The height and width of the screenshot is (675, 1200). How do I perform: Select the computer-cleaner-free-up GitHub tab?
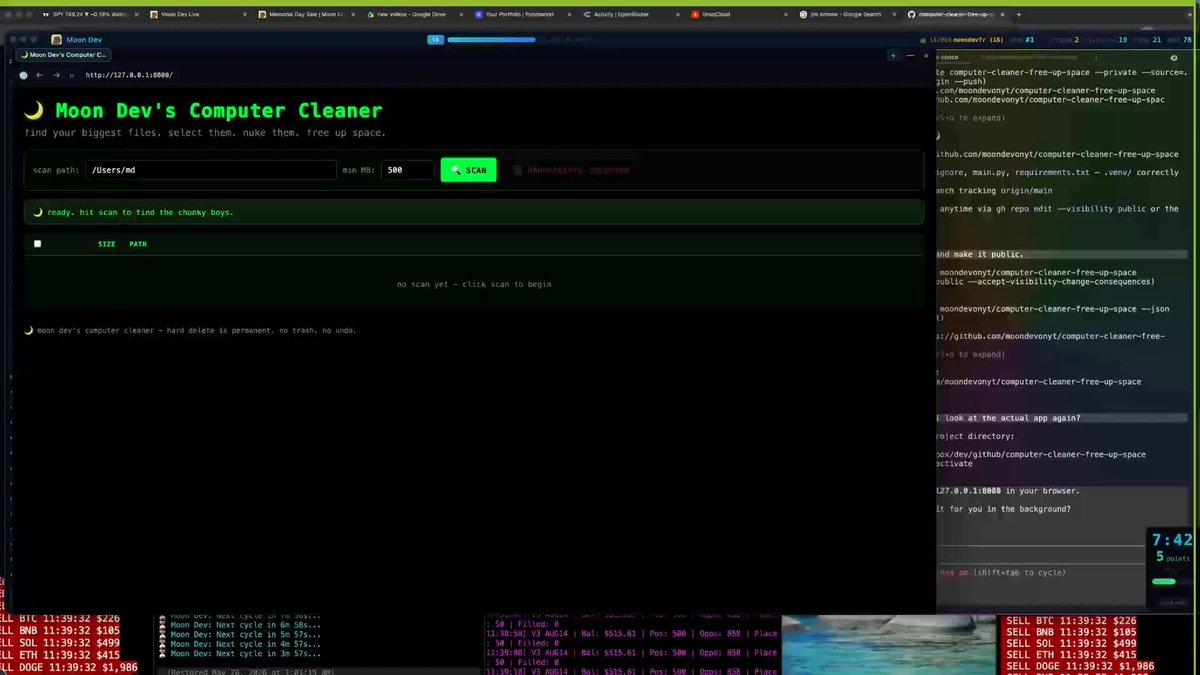[956, 15]
